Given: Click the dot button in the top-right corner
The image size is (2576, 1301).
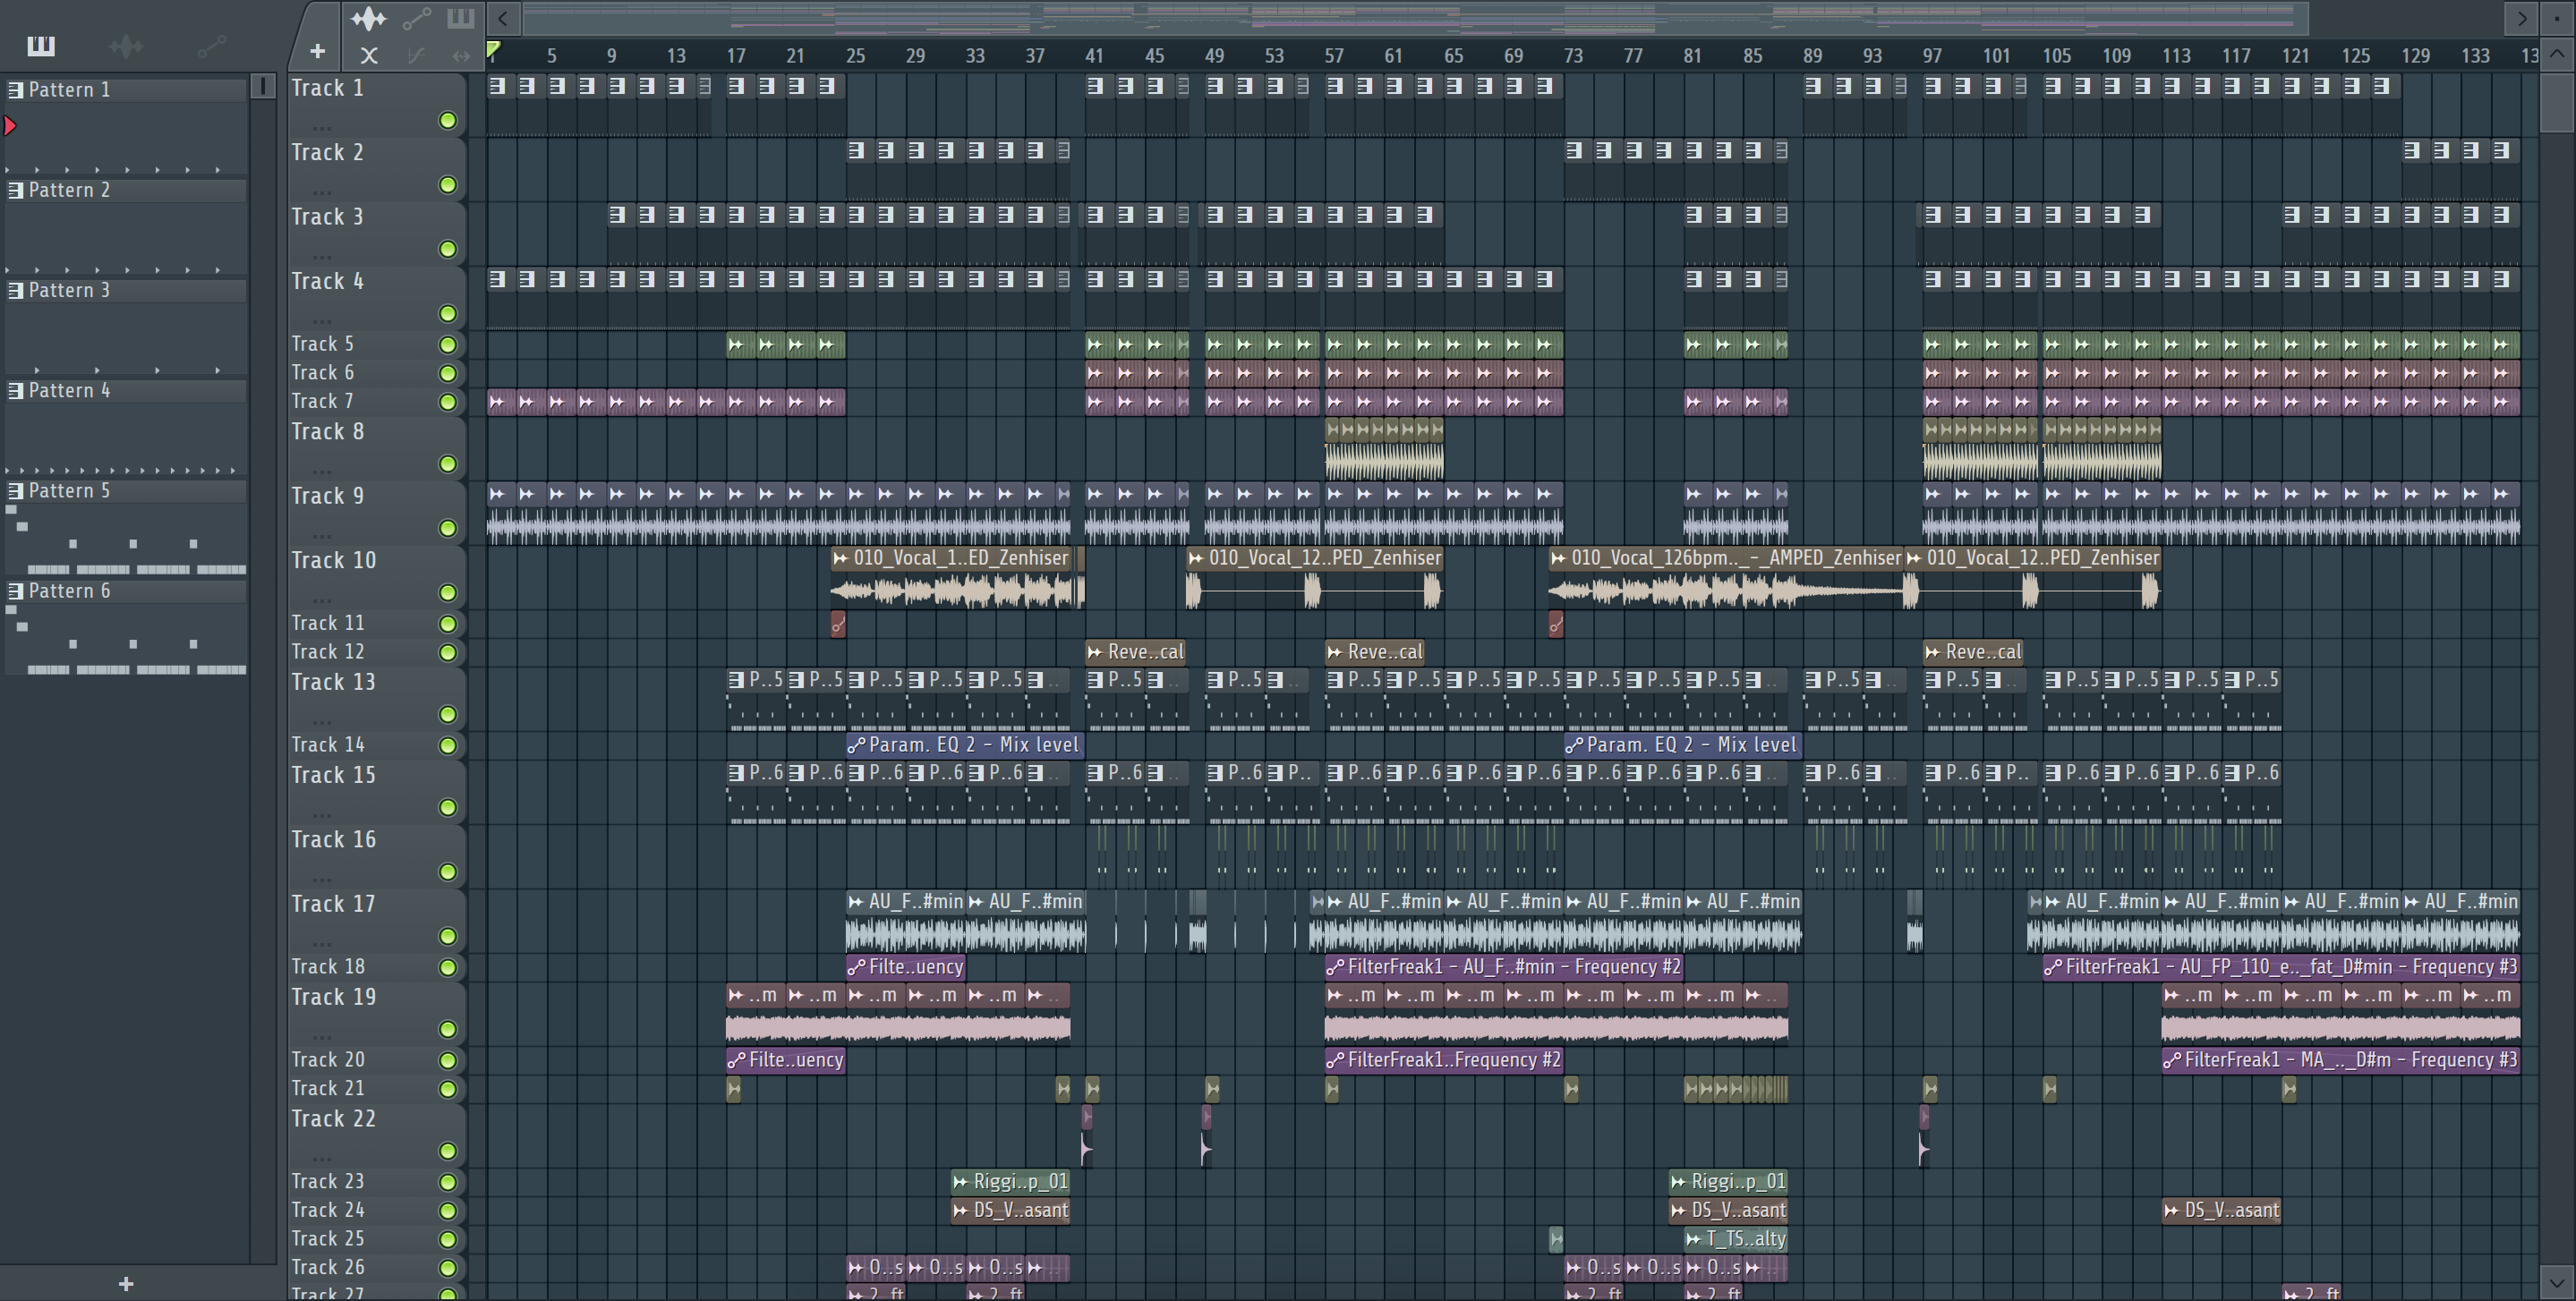Looking at the screenshot, I should (x=2557, y=18).
